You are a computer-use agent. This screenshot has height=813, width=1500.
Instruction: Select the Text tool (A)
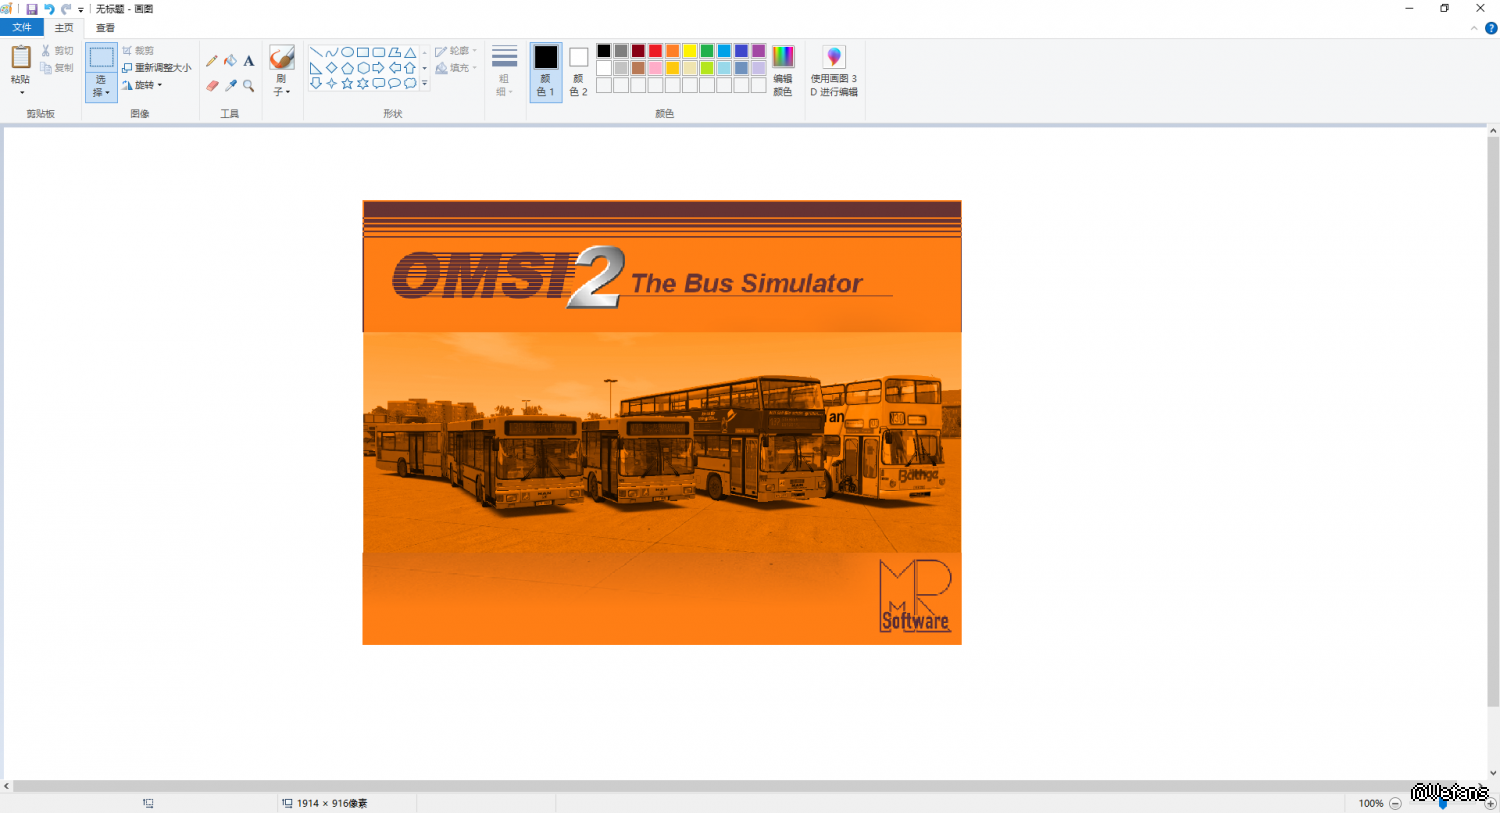coord(249,61)
